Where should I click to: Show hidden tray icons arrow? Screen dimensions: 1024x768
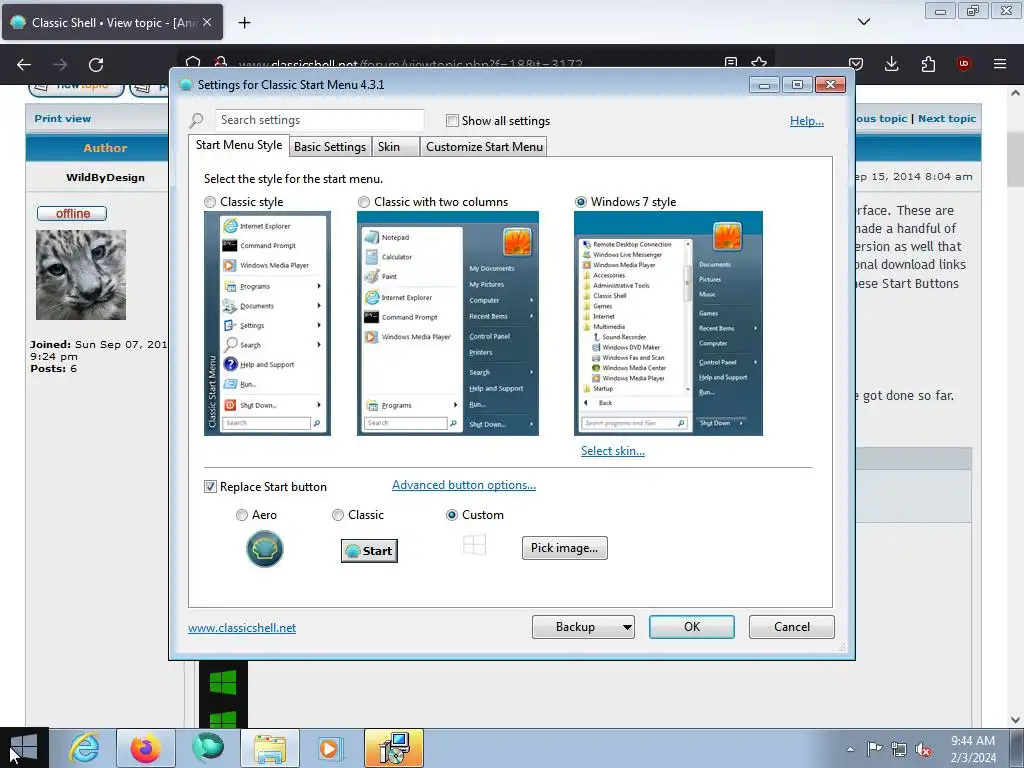pos(850,749)
